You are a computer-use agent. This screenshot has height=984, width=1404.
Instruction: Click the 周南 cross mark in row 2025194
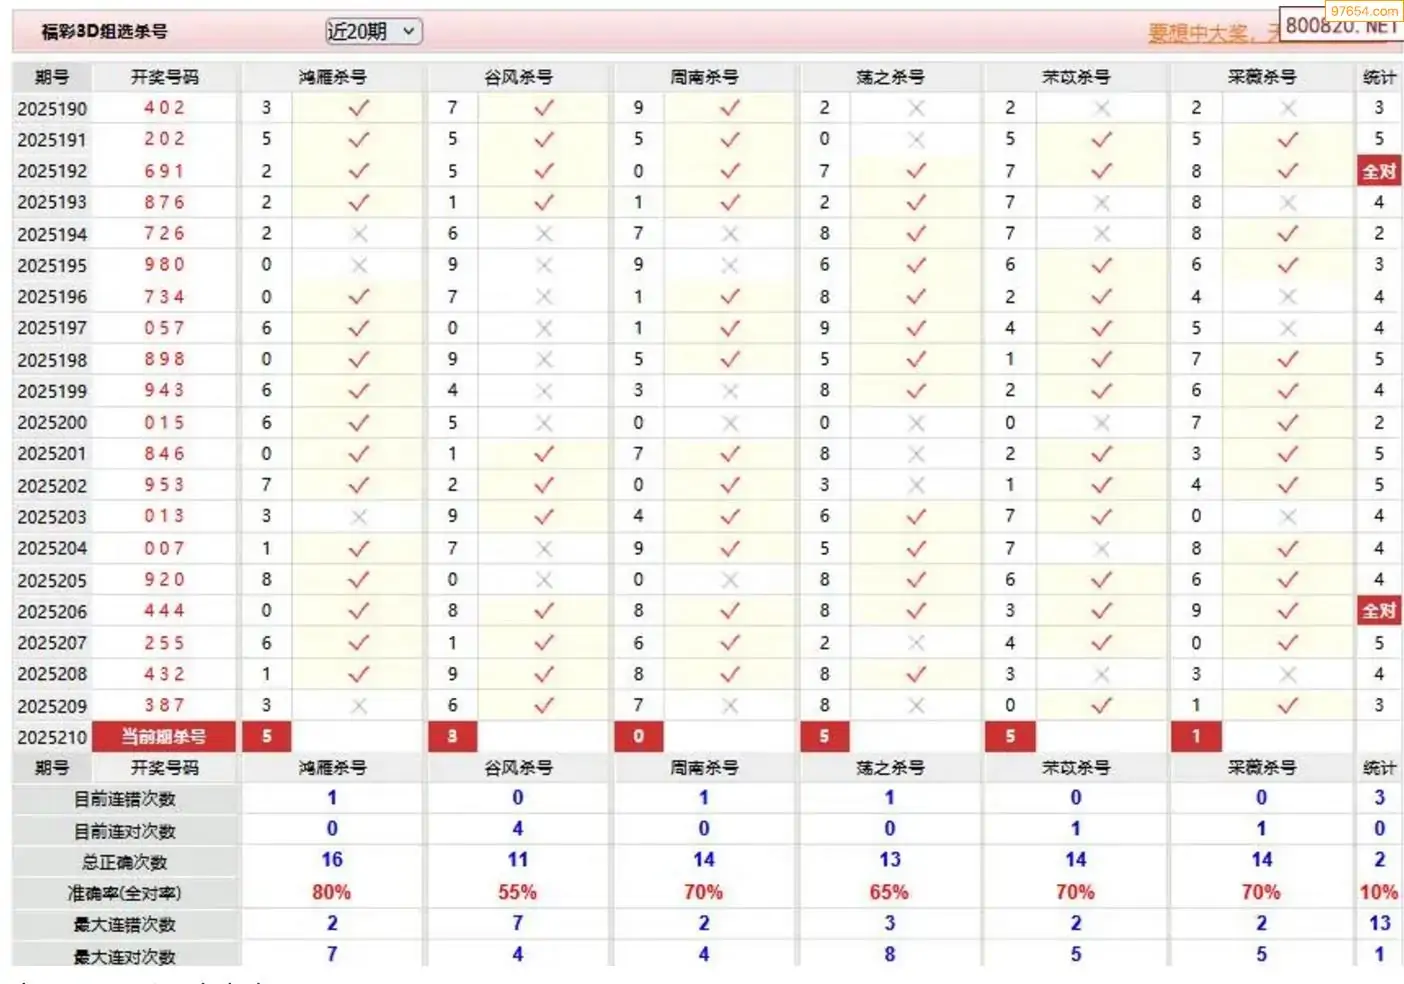(x=730, y=234)
